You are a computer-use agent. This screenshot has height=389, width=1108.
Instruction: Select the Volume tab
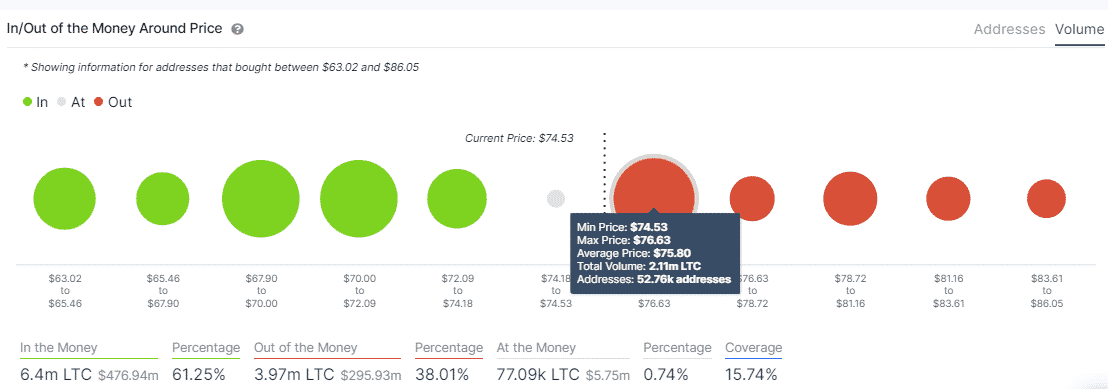click(1079, 30)
